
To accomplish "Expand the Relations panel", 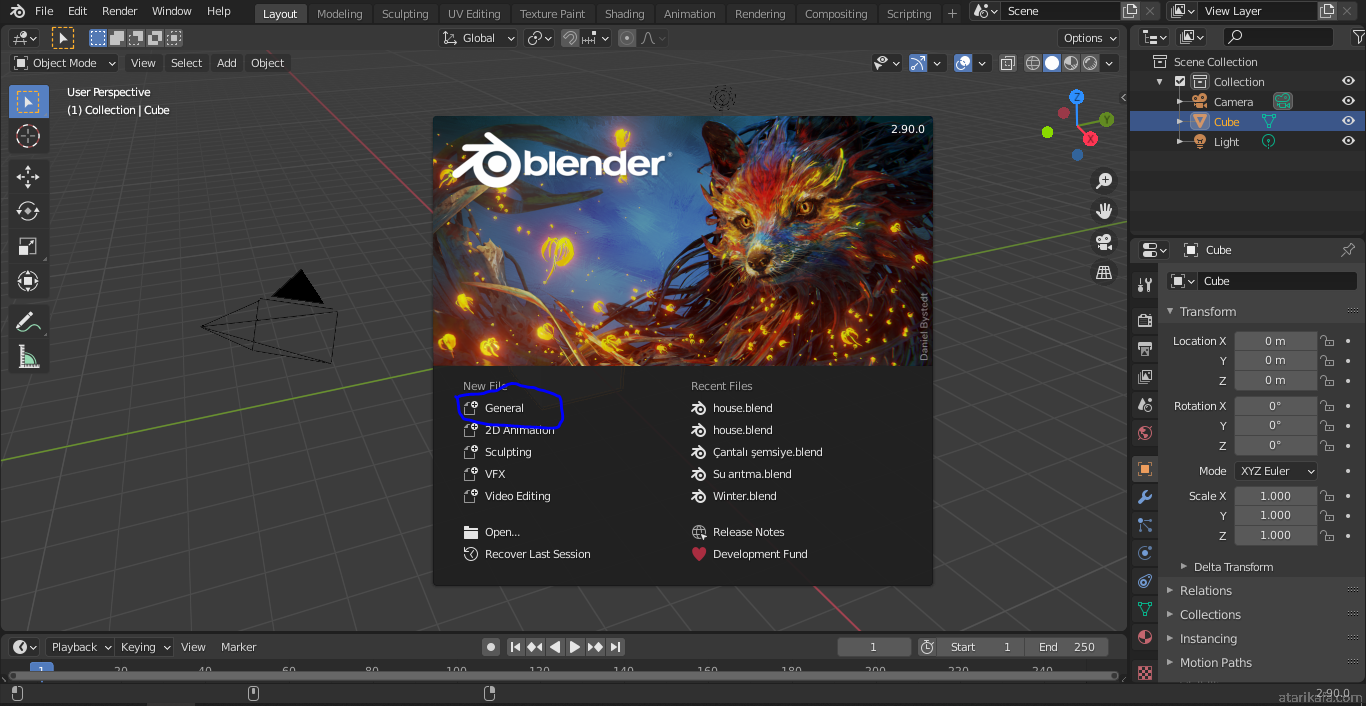I will (1206, 591).
